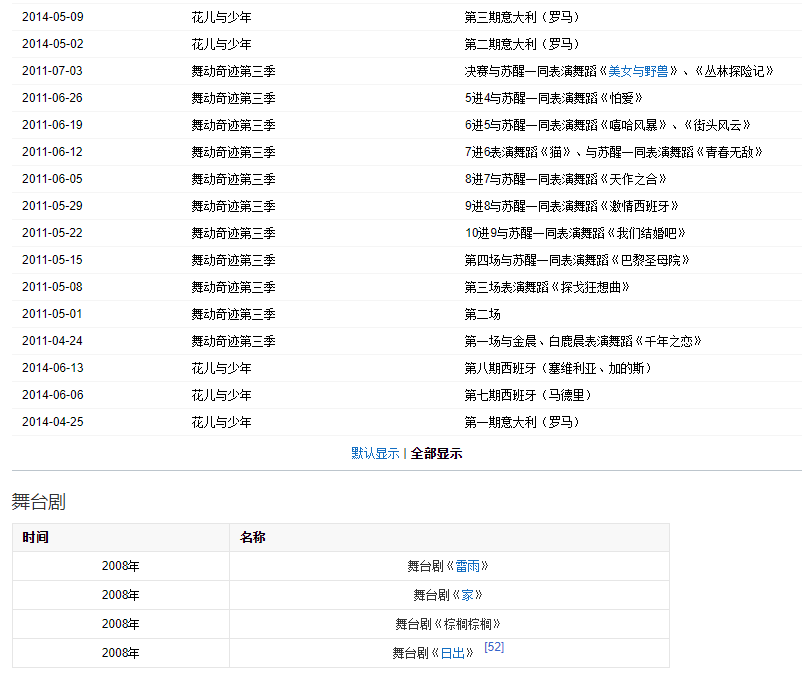Open the 日出 stage play link
The image size is (807, 678).
pyautogui.click(x=452, y=654)
